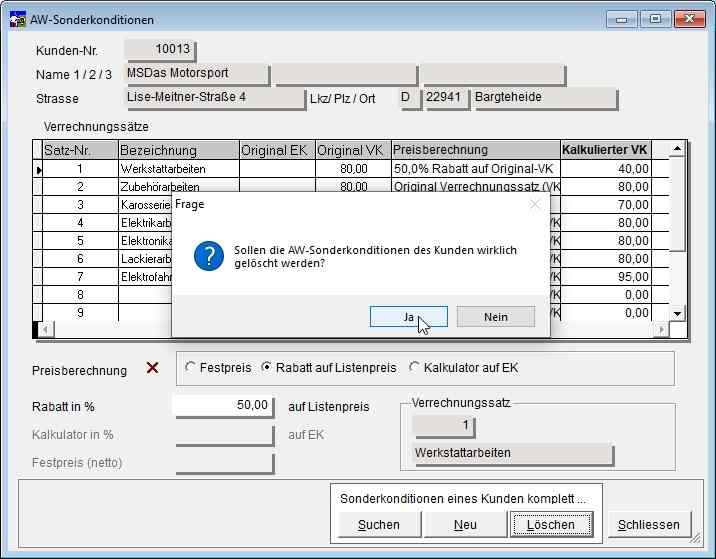
Task: Click the third Name field (Name 3)
Action: coord(493,74)
